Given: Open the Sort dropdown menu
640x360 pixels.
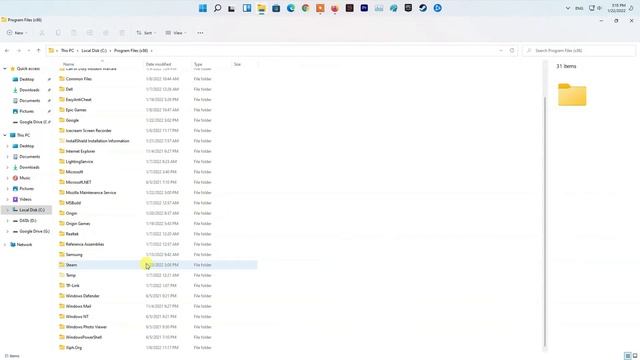Looking at the screenshot, I should tap(146, 33).
